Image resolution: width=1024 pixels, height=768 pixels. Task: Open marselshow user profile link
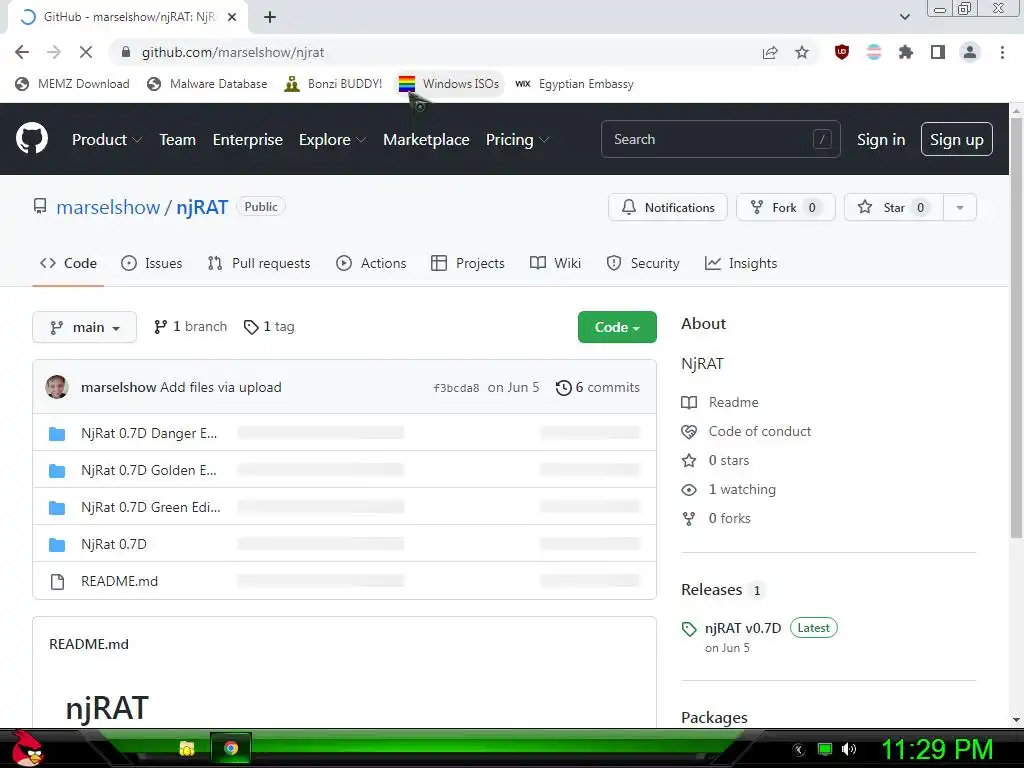pyautogui.click(x=108, y=207)
